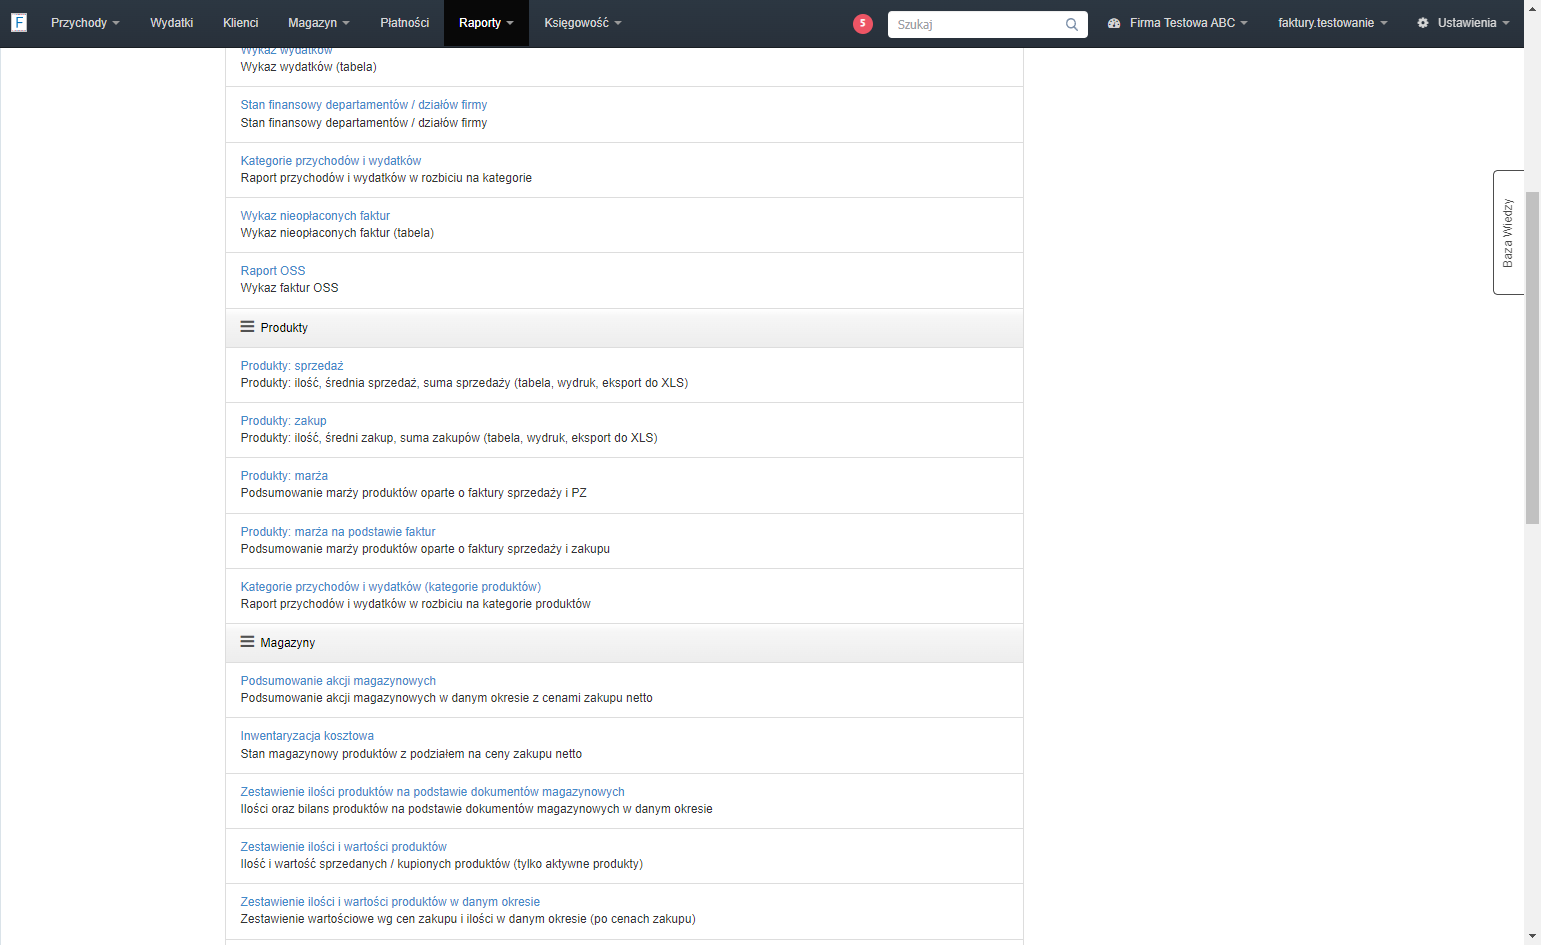Go to the Wydatki menu item
This screenshot has height=945, width=1541.
point(172,23)
